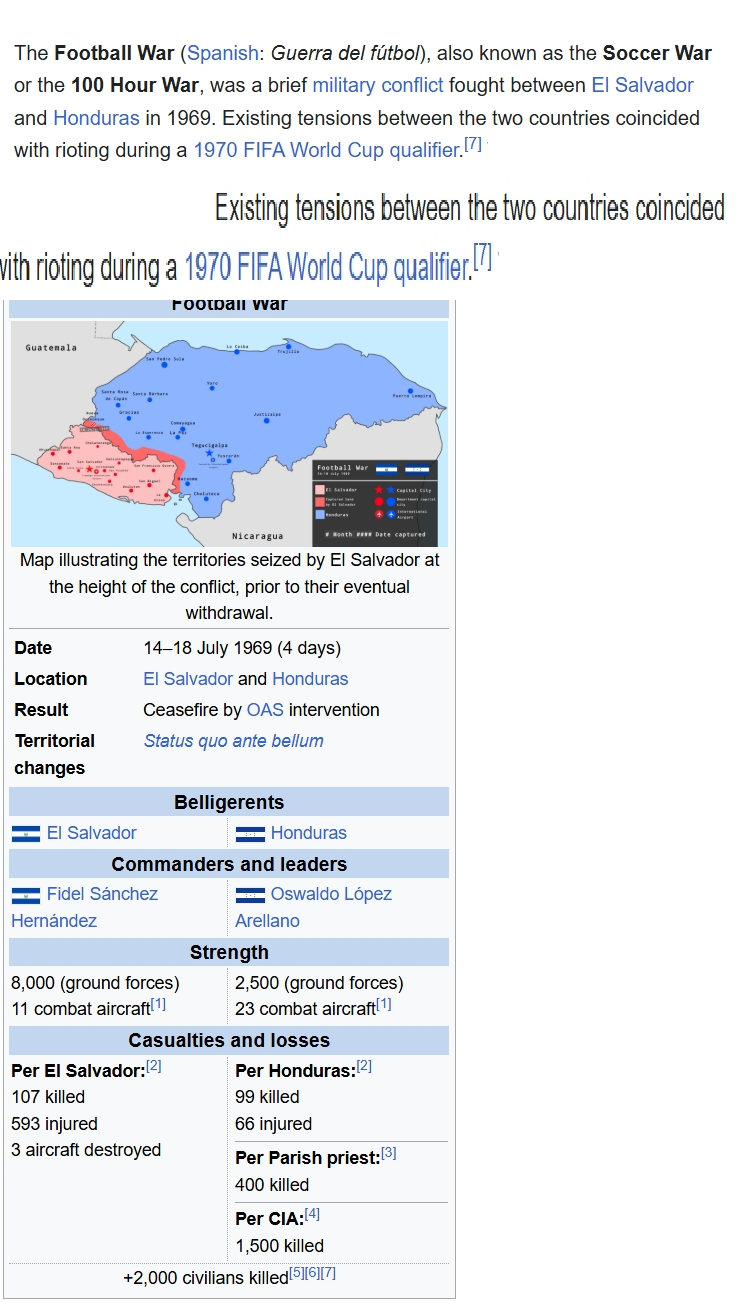Click the italic 'Guerra del fútbol' text
This screenshot has height=1307, width=740.
click(344, 54)
